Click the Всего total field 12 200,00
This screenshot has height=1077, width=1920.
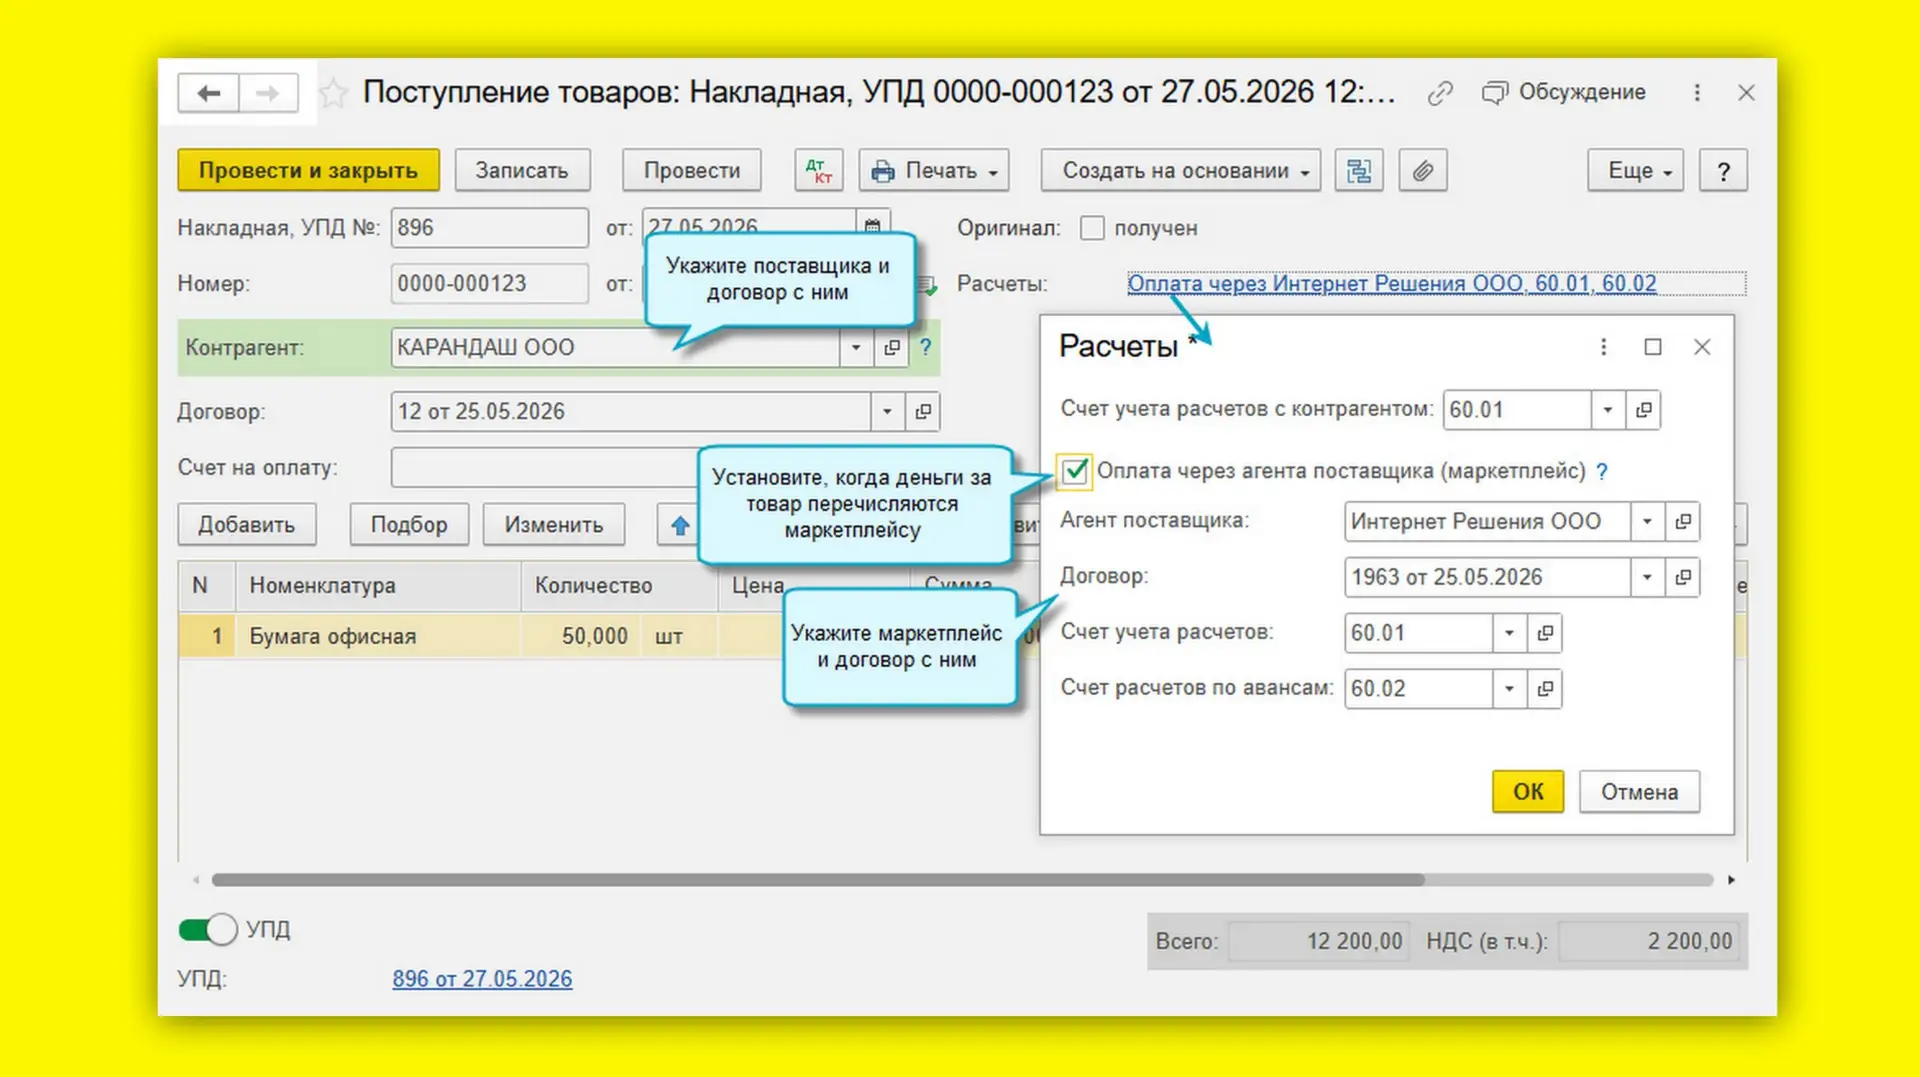tap(1319, 942)
